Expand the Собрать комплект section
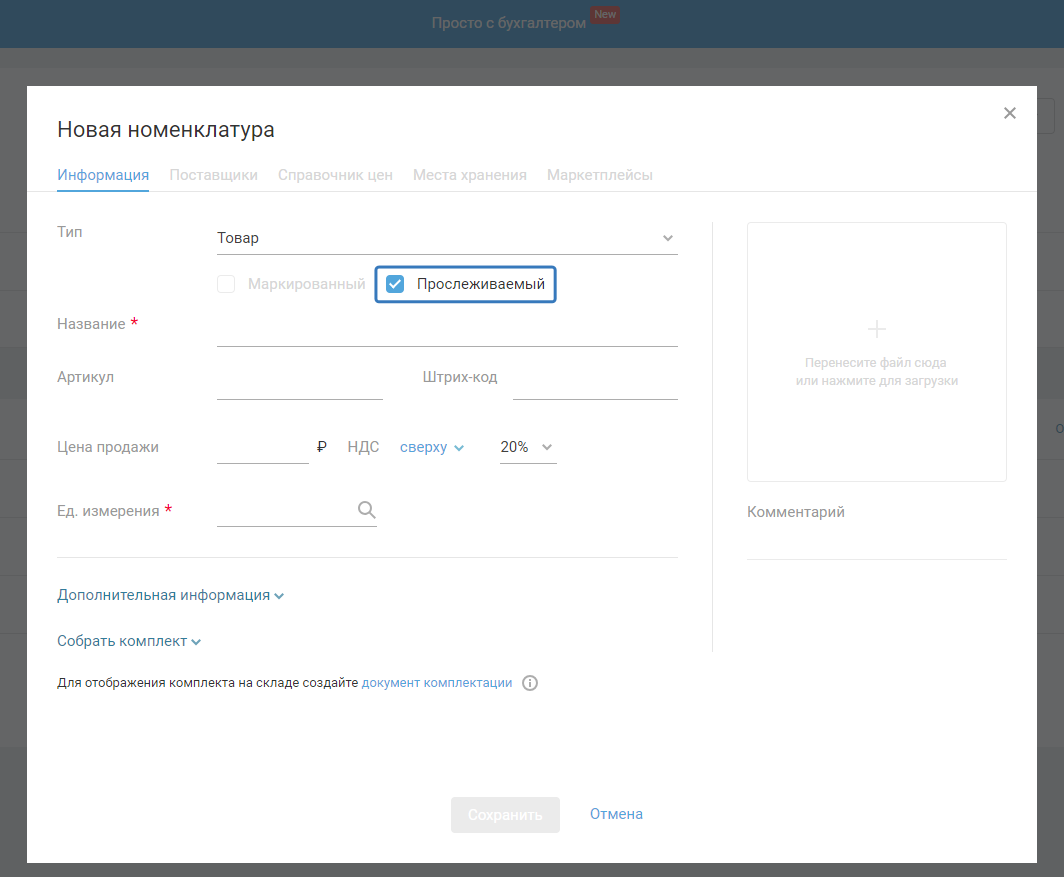The height and width of the screenshot is (877, 1064). tap(129, 642)
